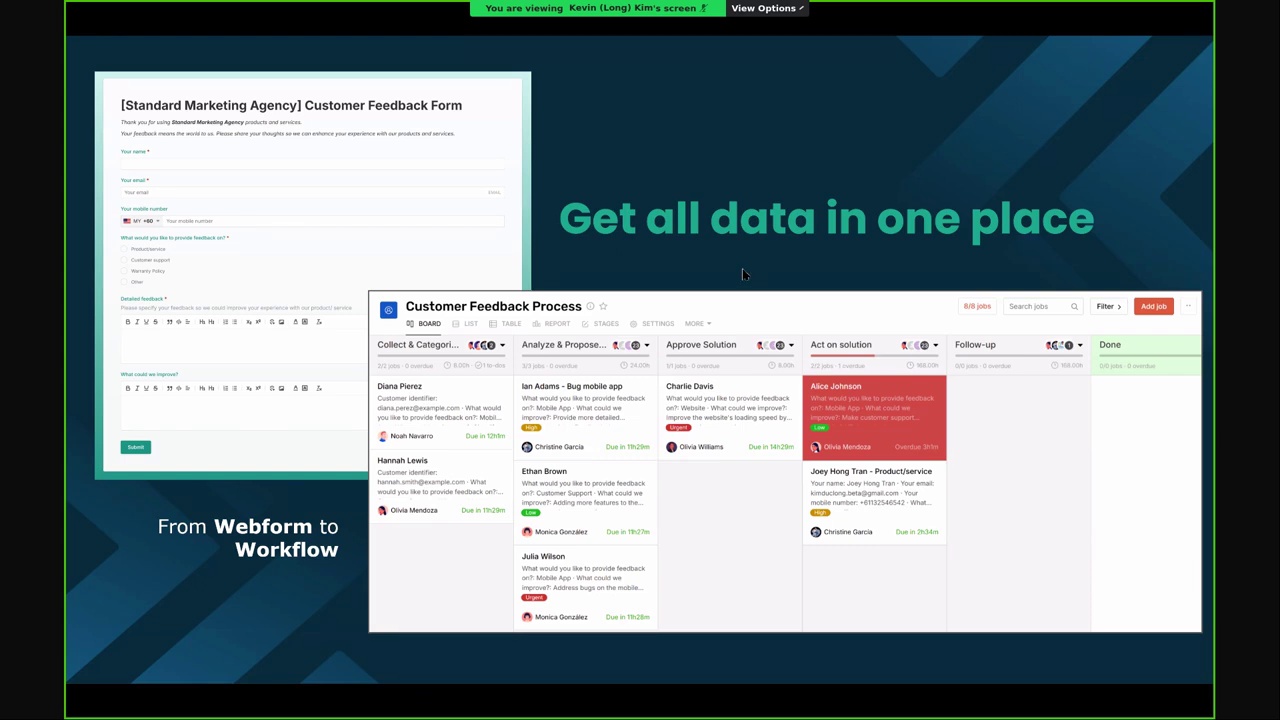Expand Act on solution column dropdown arrow

point(935,346)
